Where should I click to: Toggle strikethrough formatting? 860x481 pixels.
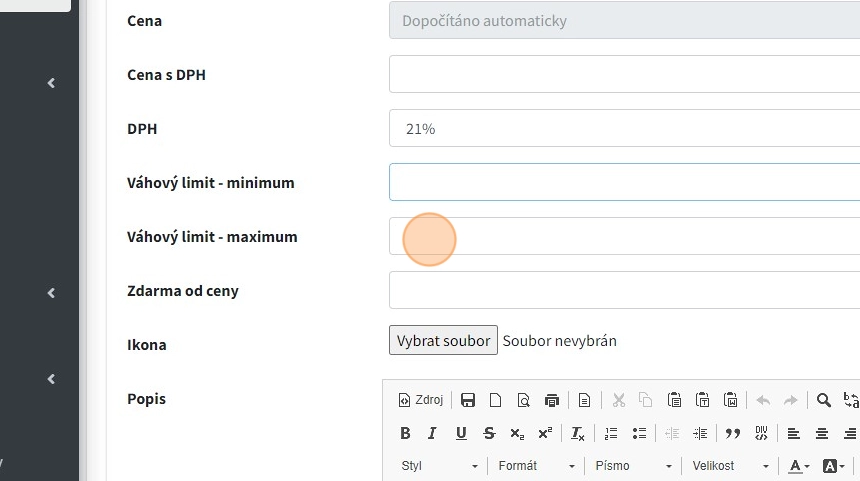coord(489,433)
